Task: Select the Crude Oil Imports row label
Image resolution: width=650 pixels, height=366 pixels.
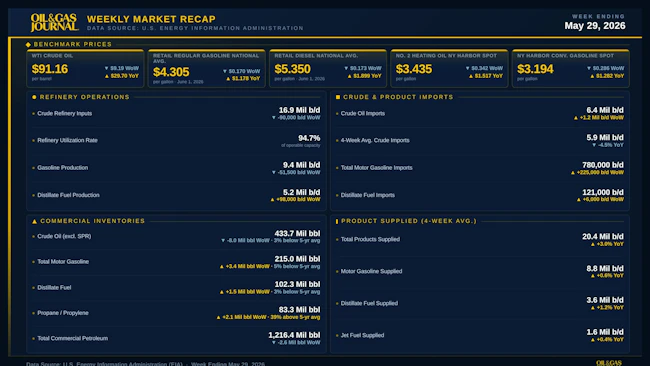Action: point(363,113)
